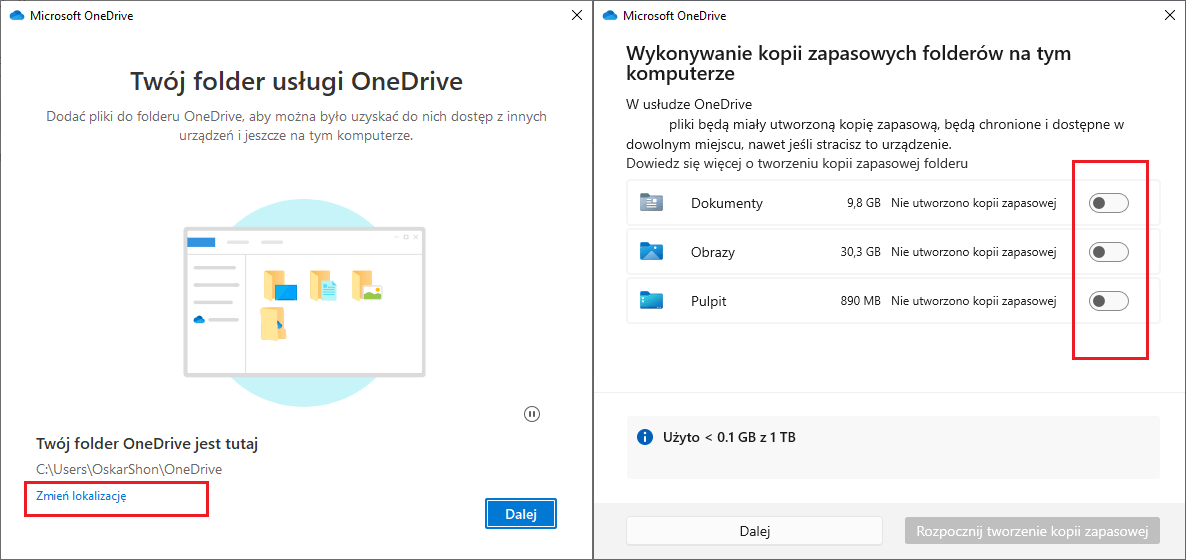The image size is (1187, 560).
Task: Click the storage info icon
Action: 644,437
